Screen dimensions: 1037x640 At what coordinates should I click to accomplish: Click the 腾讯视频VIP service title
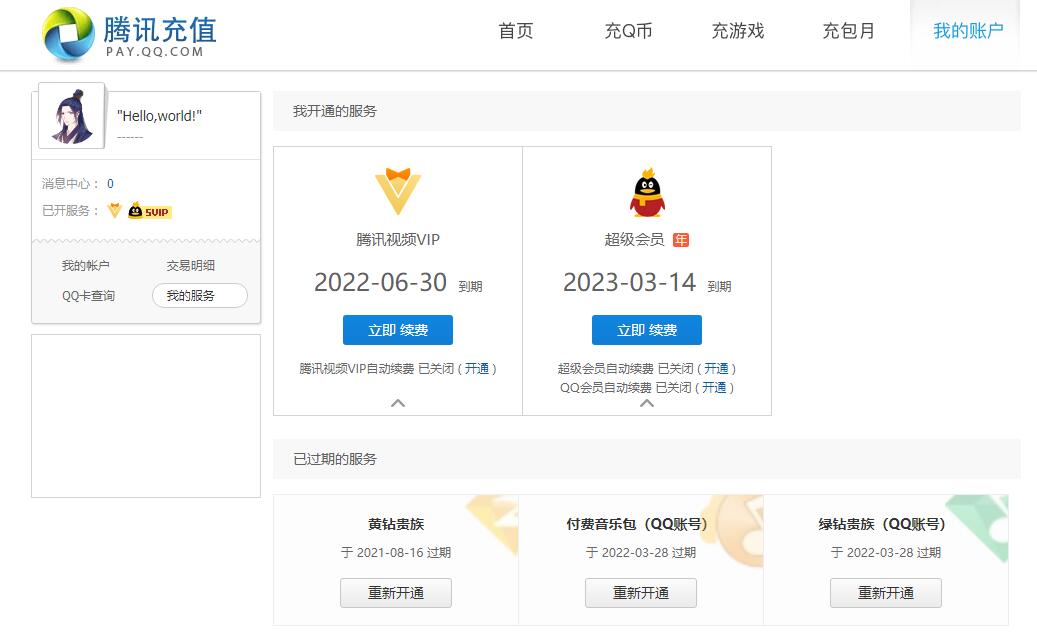[397, 239]
